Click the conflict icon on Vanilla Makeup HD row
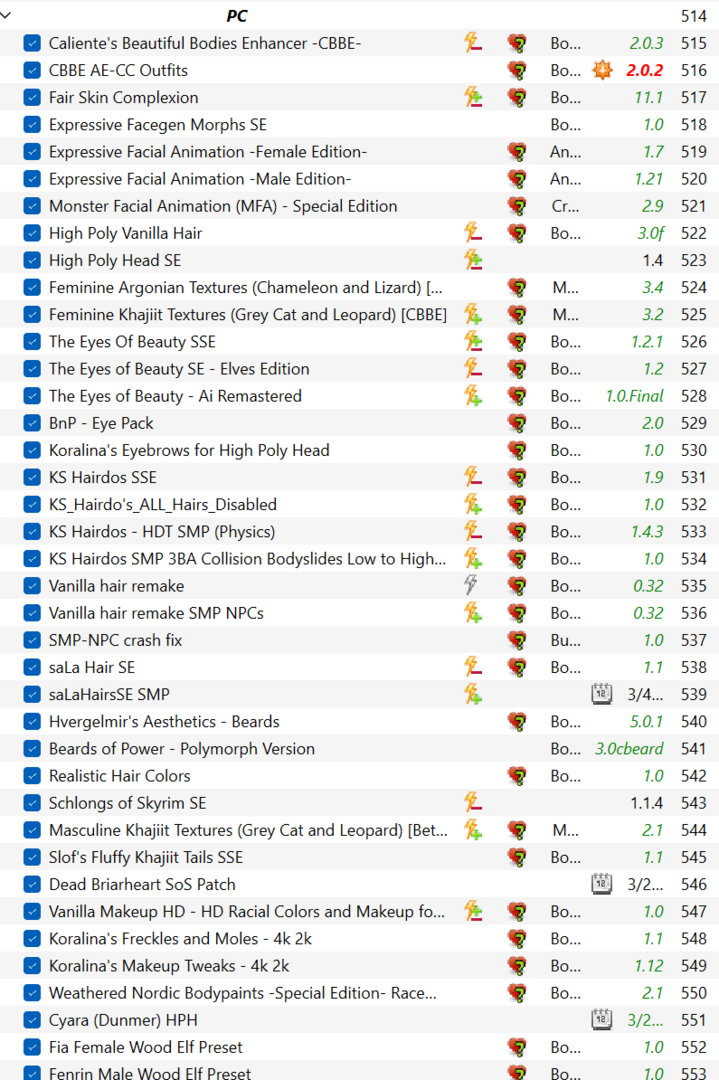The image size is (719, 1080). 472,911
